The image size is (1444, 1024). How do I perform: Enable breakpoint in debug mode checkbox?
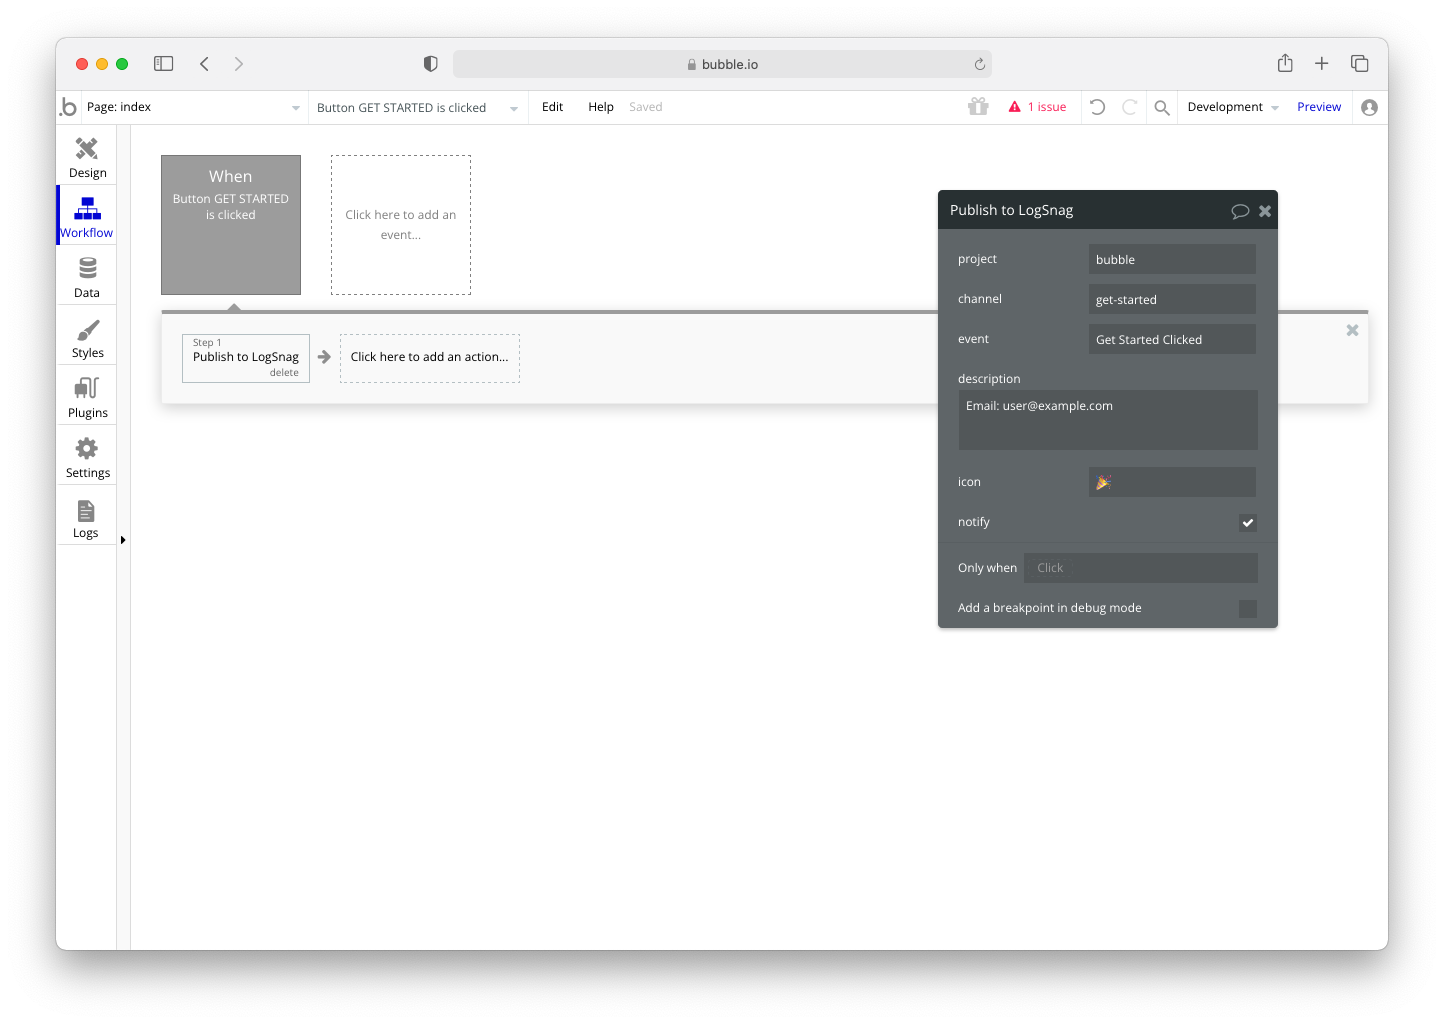click(x=1248, y=608)
